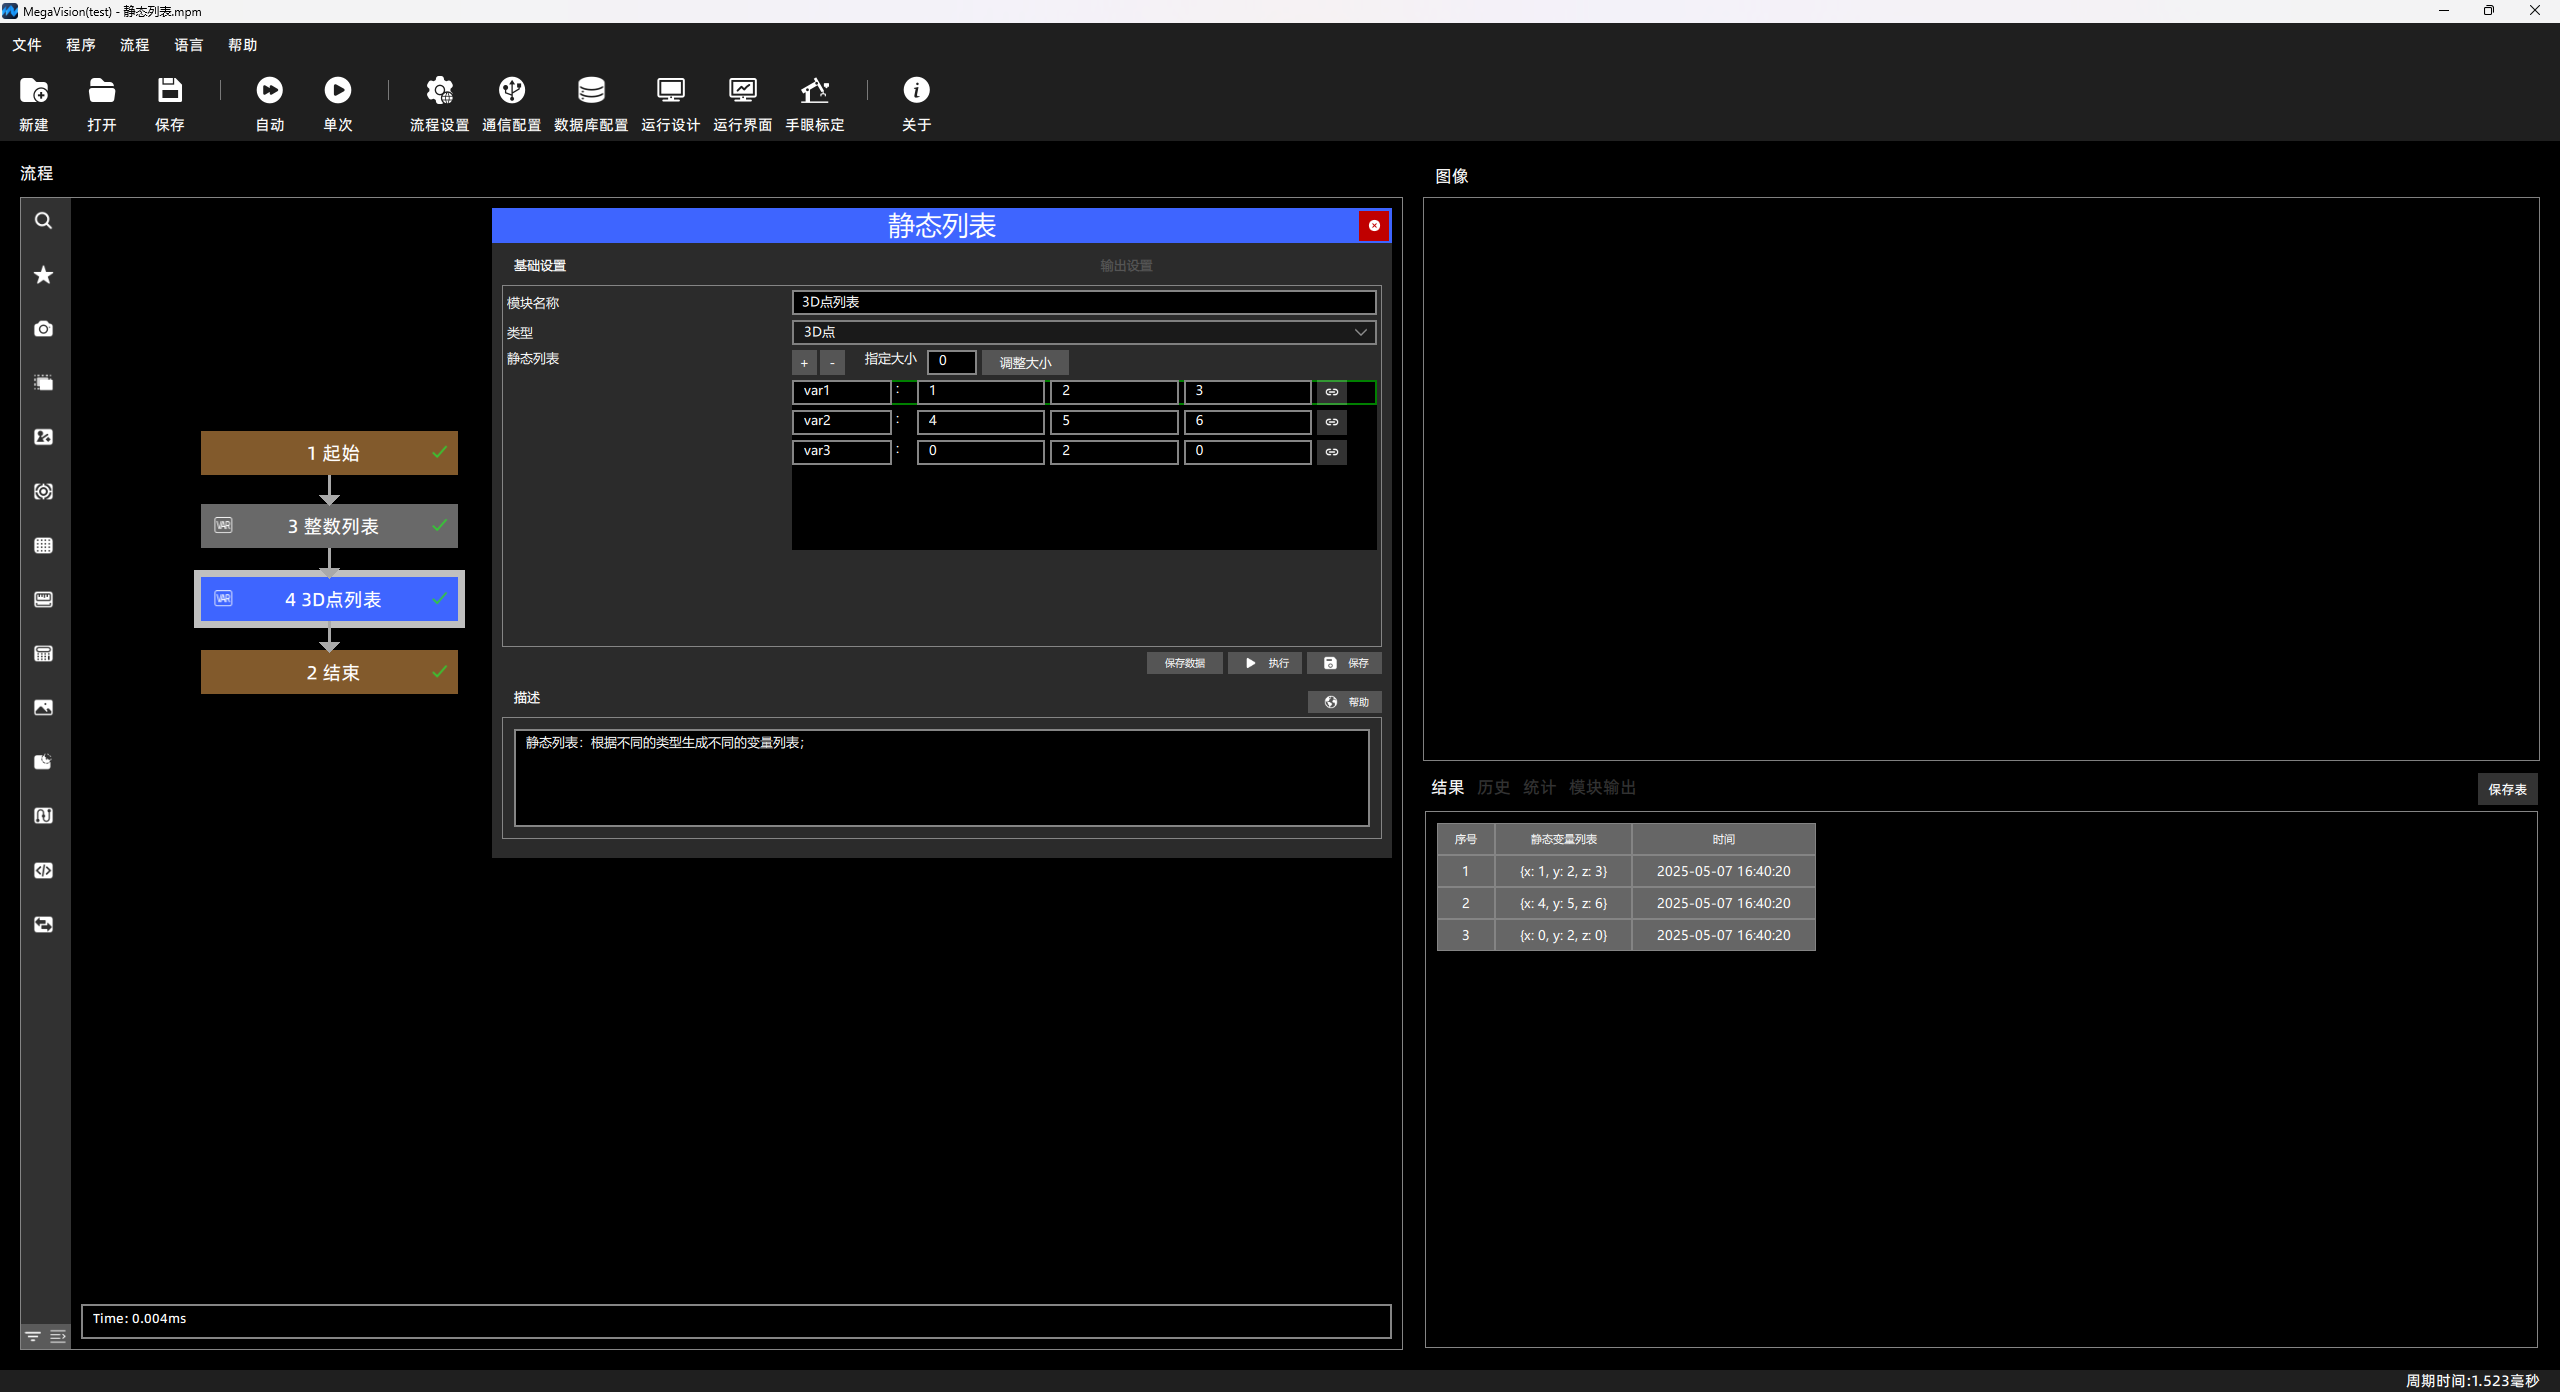The width and height of the screenshot is (2560, 1392).
Task: Click the 执行 execute button
Action: [x=1265, y=663]
